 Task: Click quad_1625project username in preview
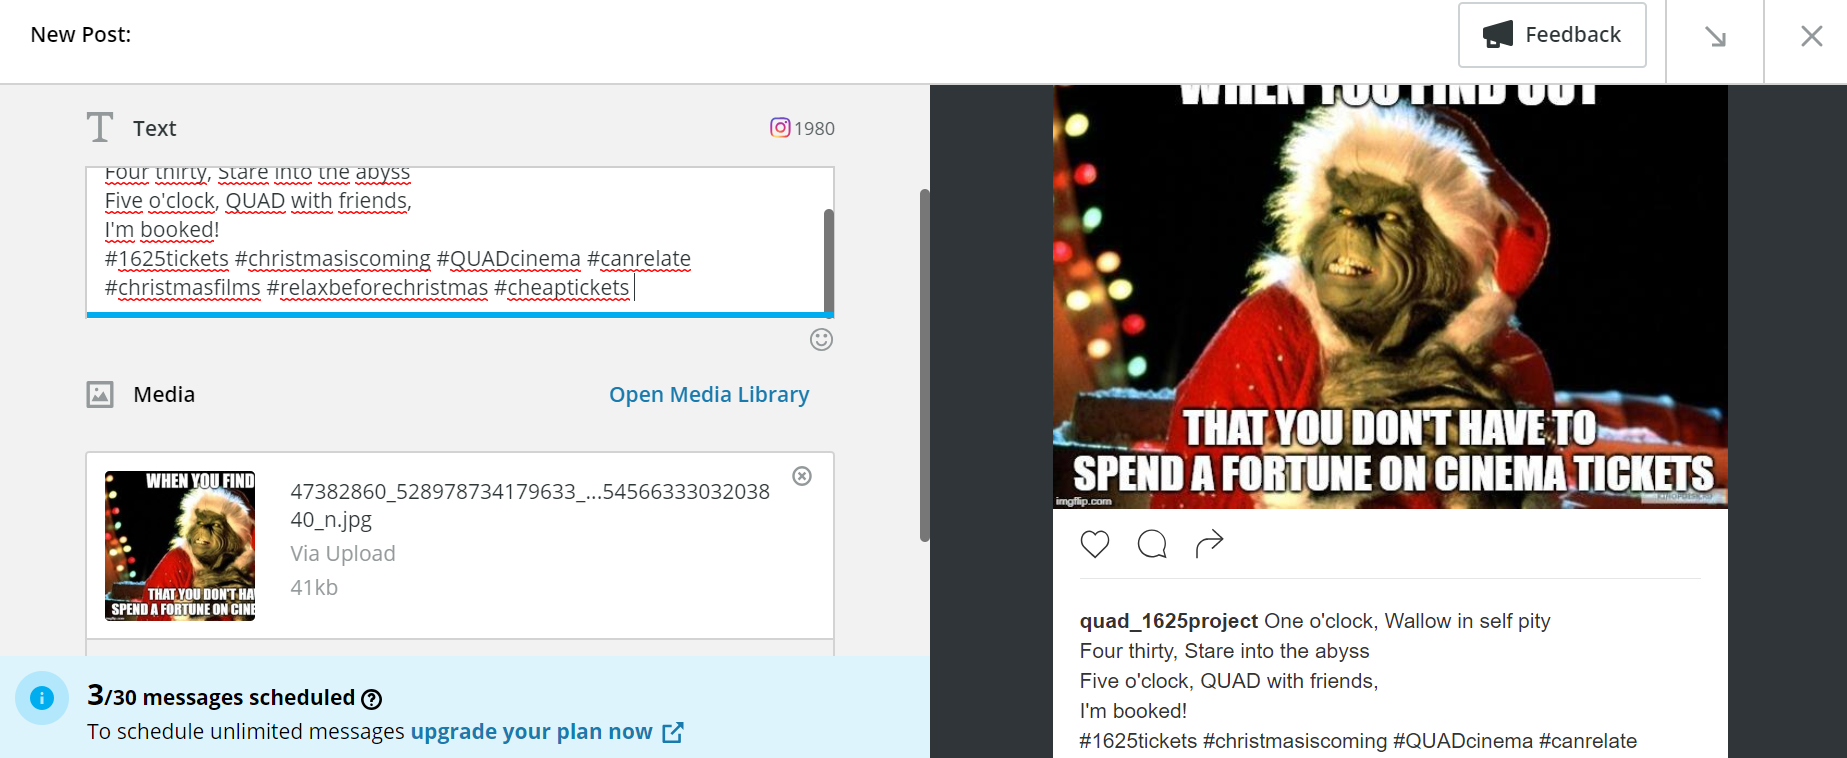1169,621
